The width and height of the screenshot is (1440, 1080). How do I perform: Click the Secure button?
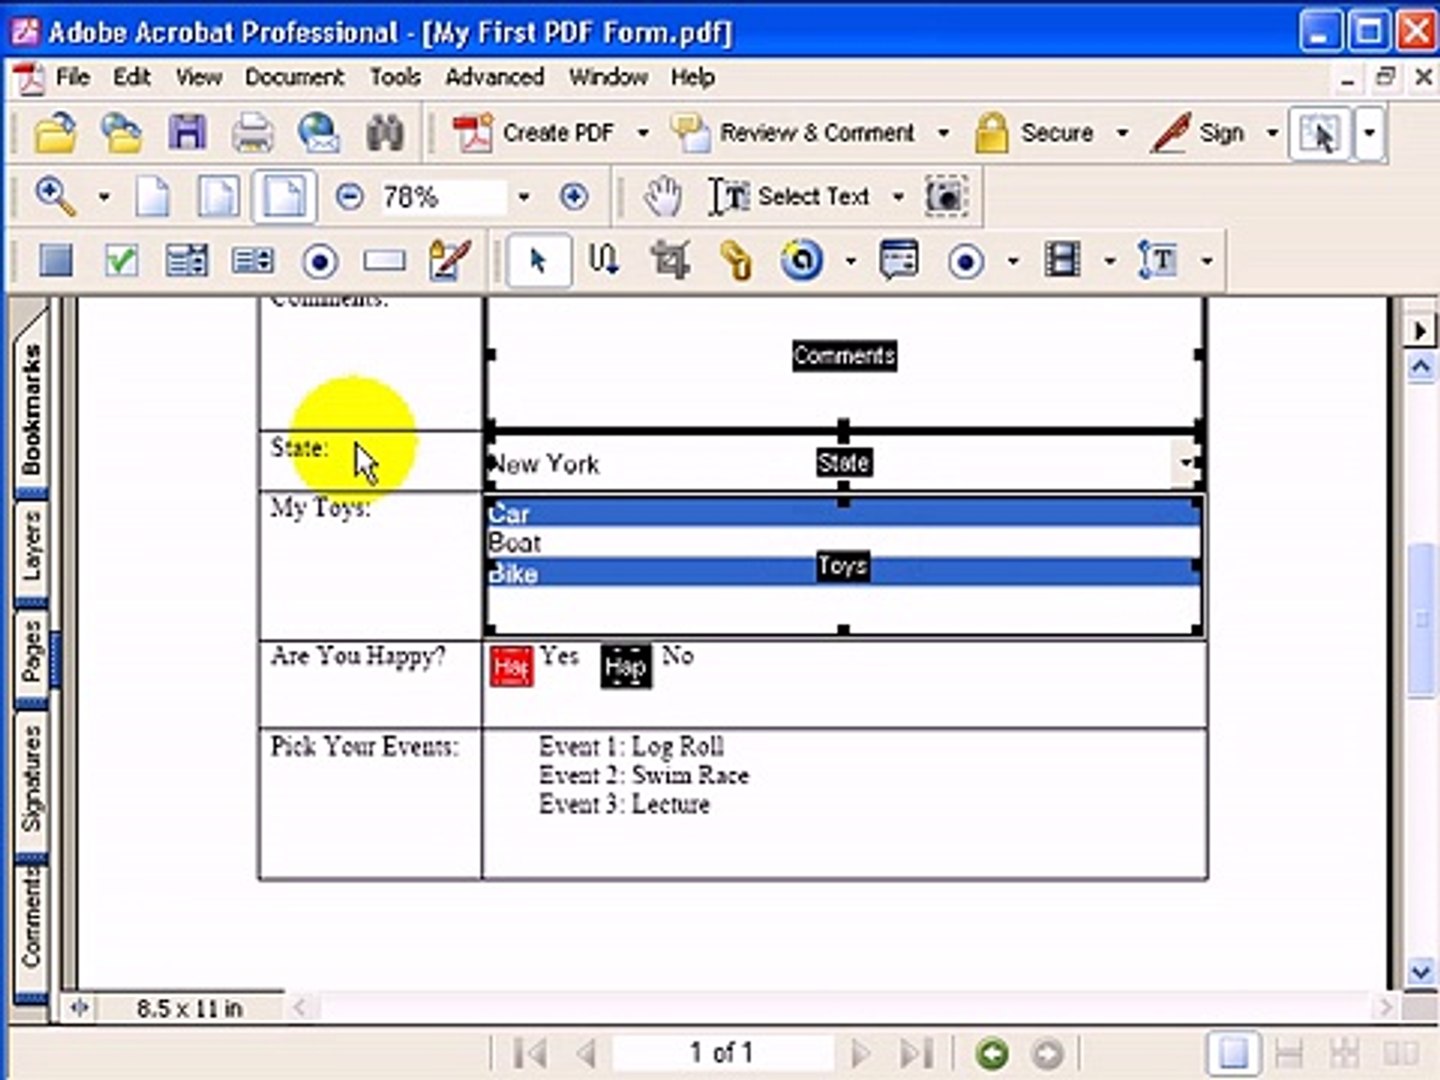click(1035, 133)
